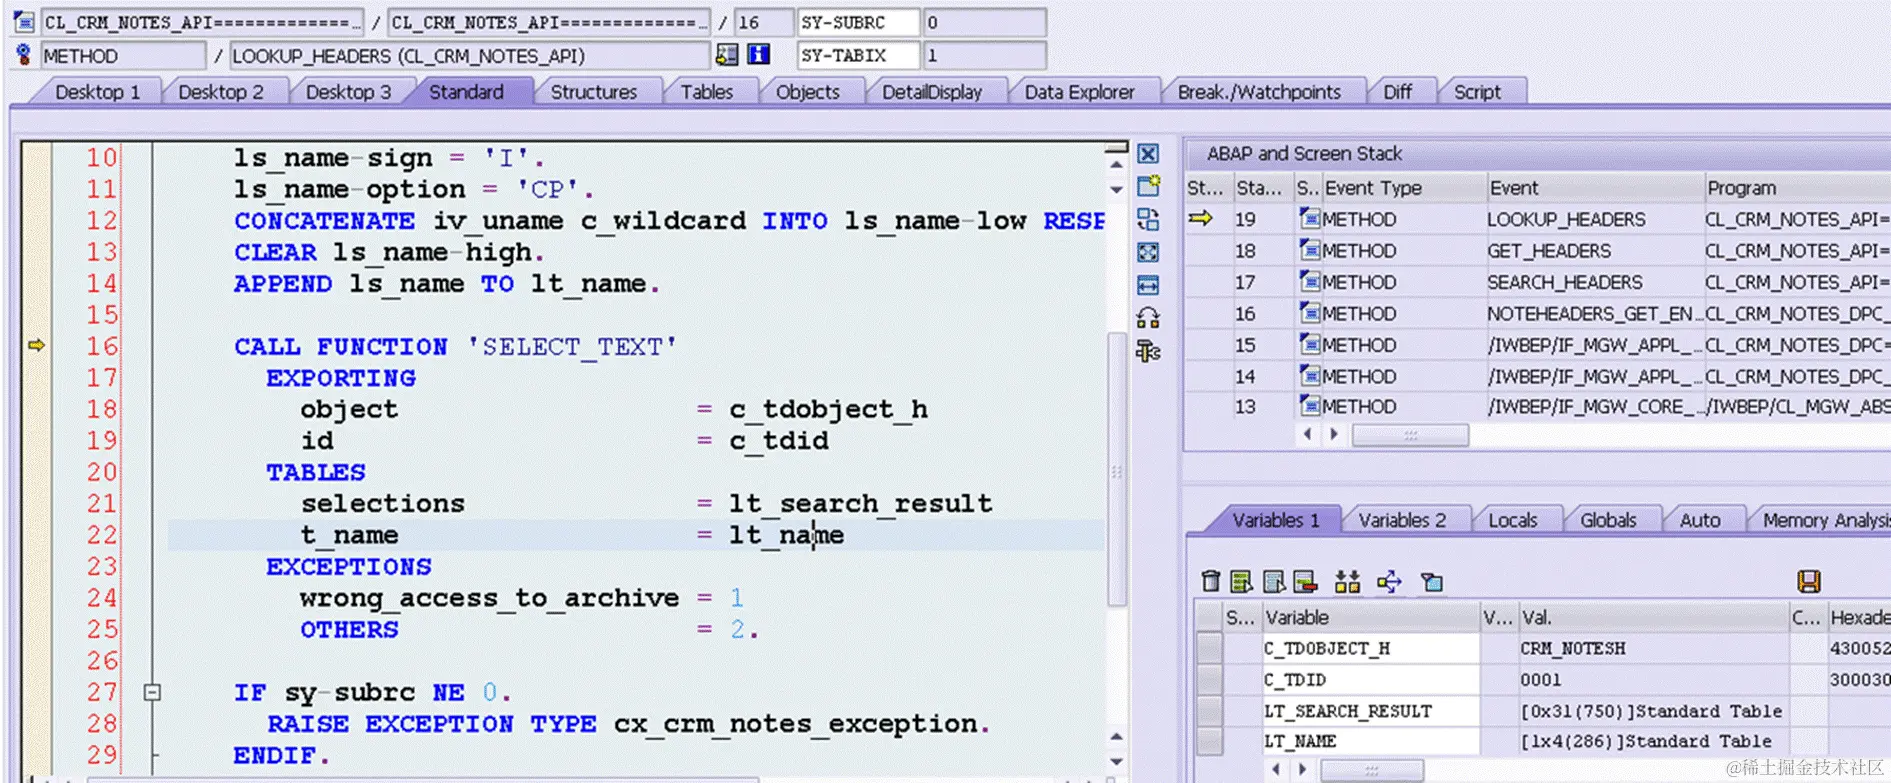Switch to the Variables 2 tab
This screenshot has height=783, width=1891.
coord(1402,520)
